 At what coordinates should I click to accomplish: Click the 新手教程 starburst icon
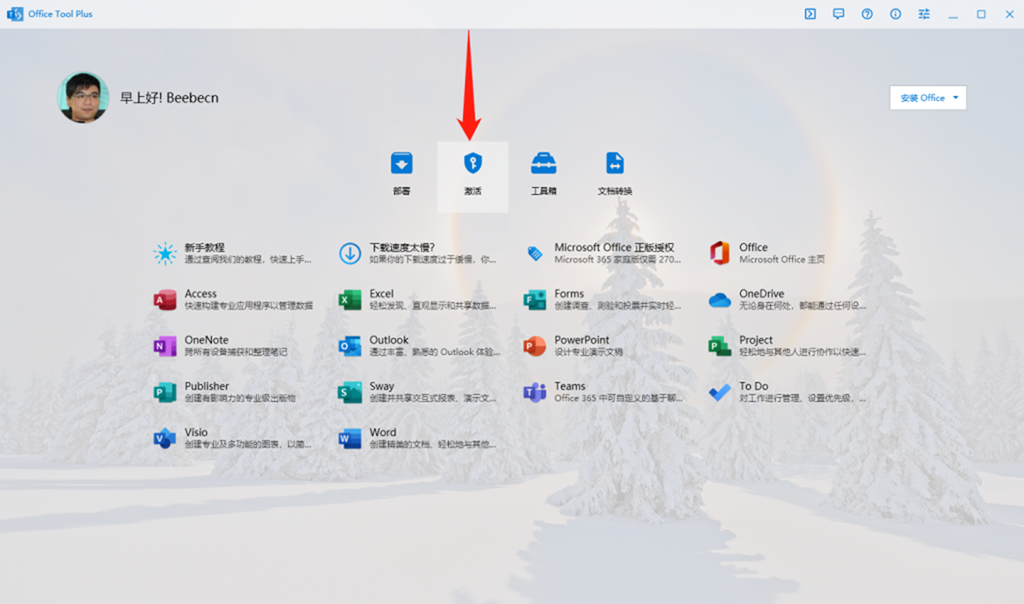pos(165,253)
